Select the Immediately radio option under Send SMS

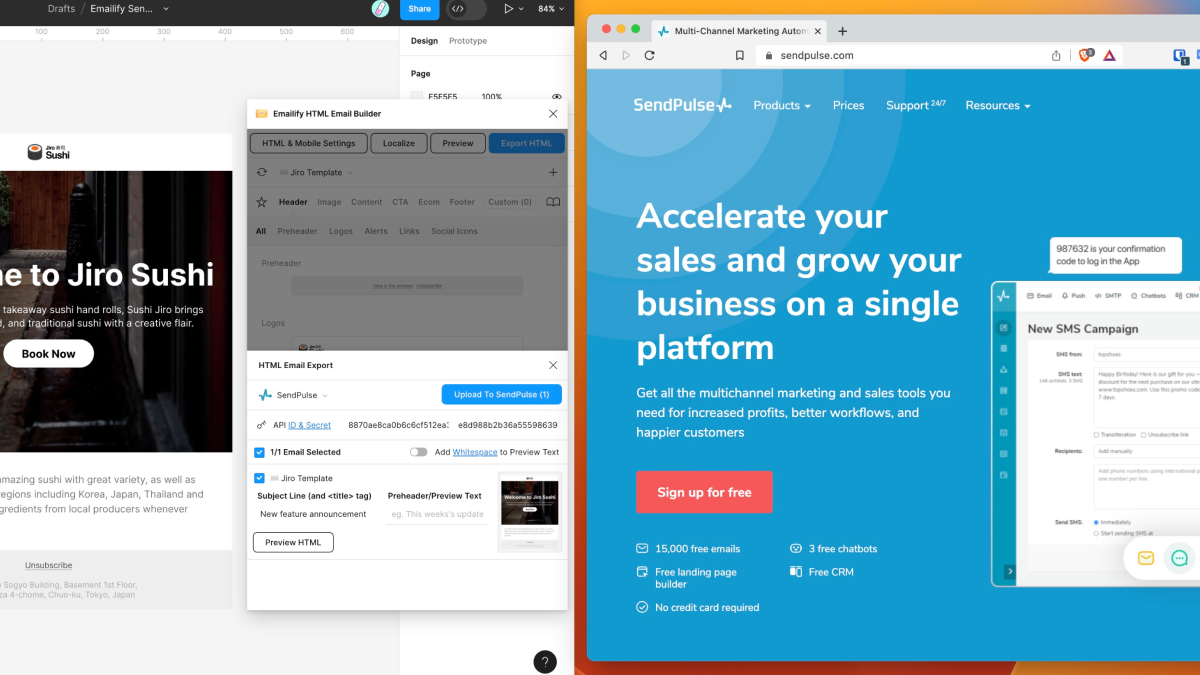1097,522
